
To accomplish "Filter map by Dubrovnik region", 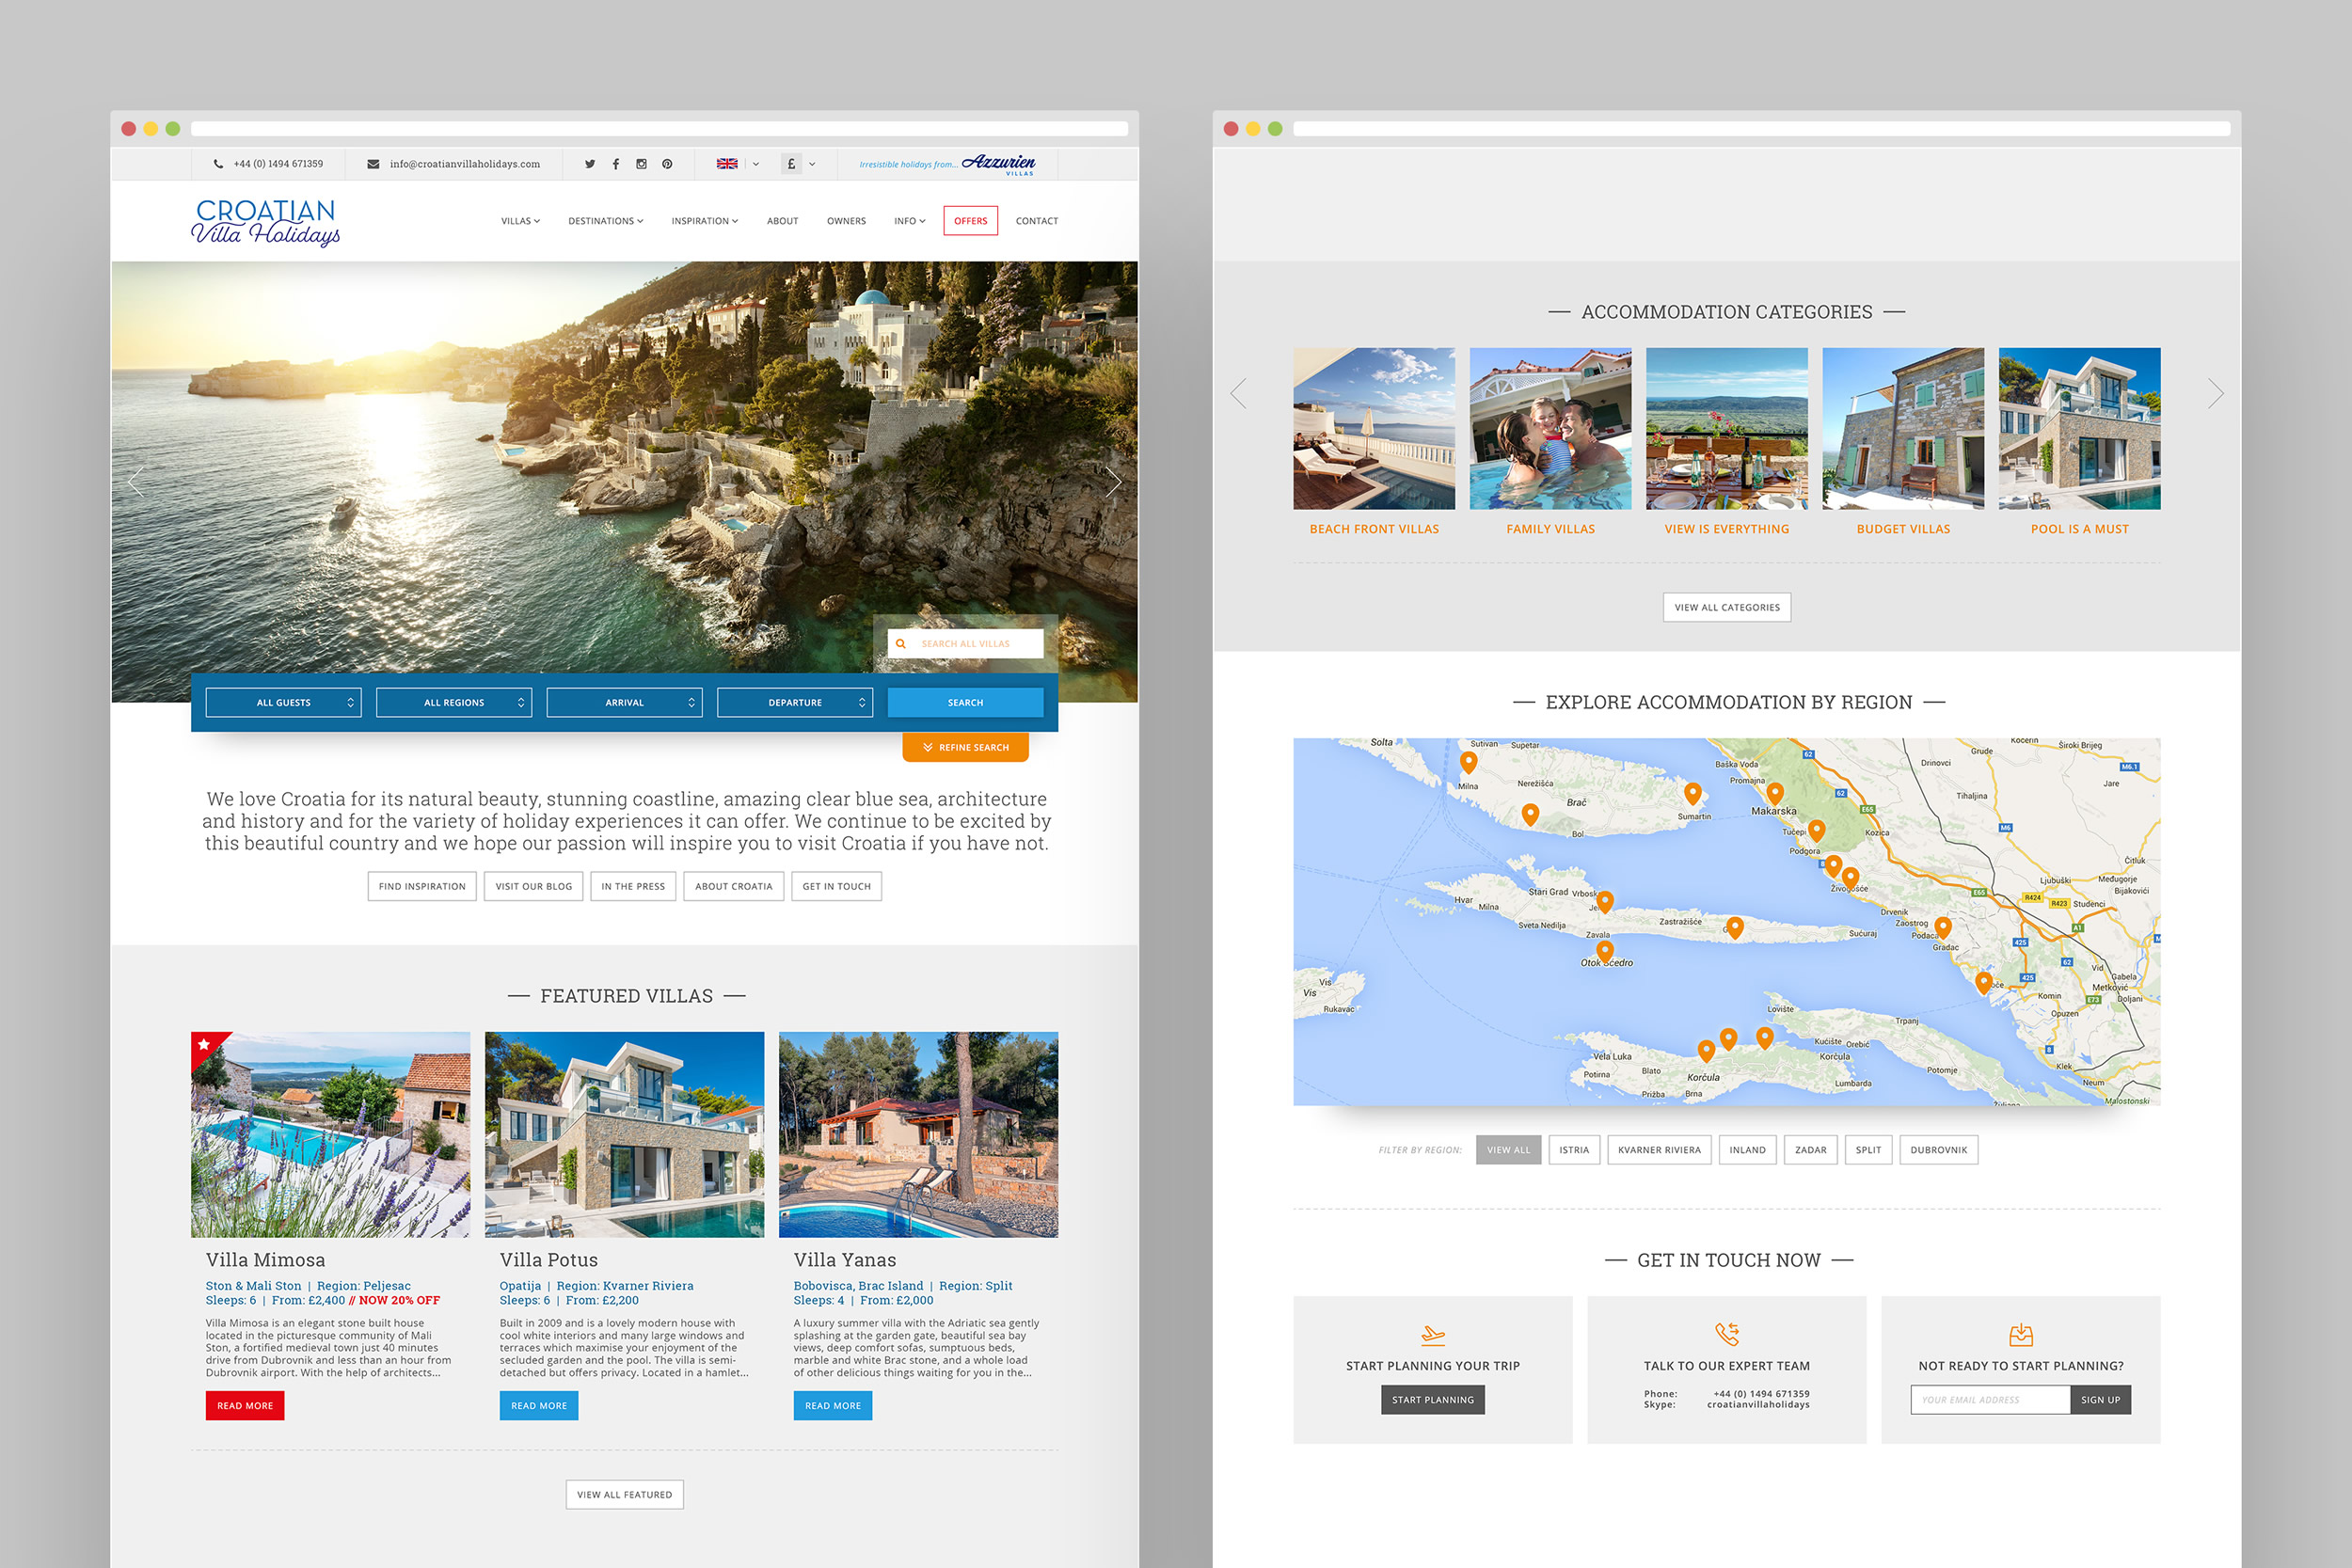I will coord(1939,1150).
